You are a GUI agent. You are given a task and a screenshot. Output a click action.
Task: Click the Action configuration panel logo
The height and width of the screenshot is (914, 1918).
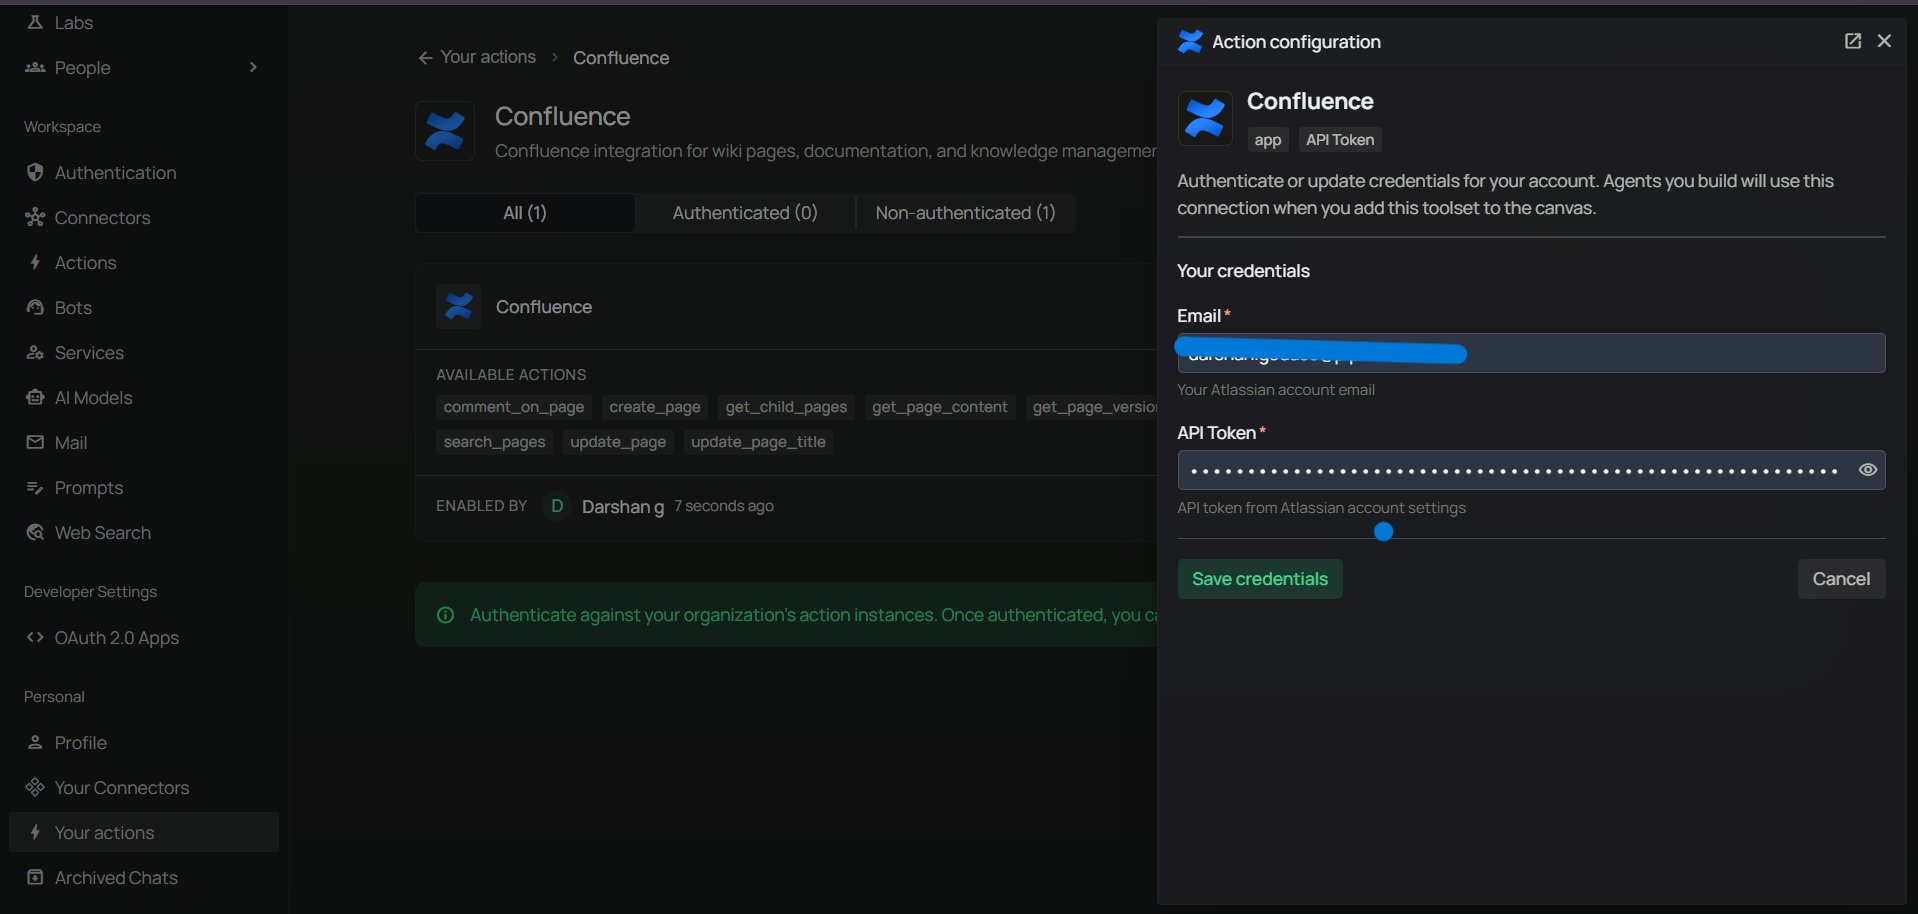1190,41
